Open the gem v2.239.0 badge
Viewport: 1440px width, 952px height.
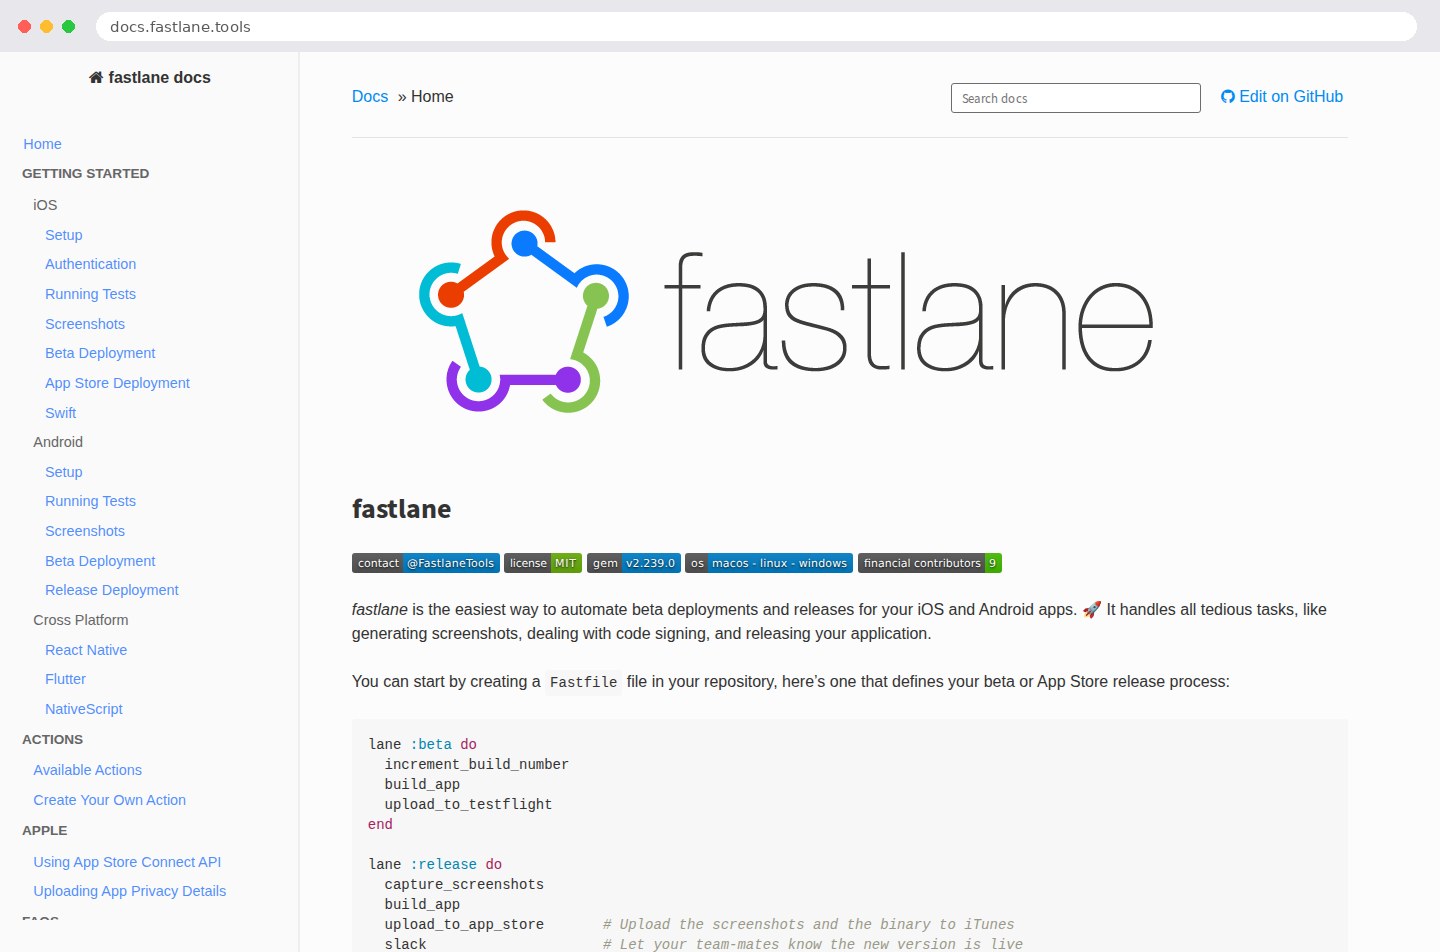click(x=634, y=563)
